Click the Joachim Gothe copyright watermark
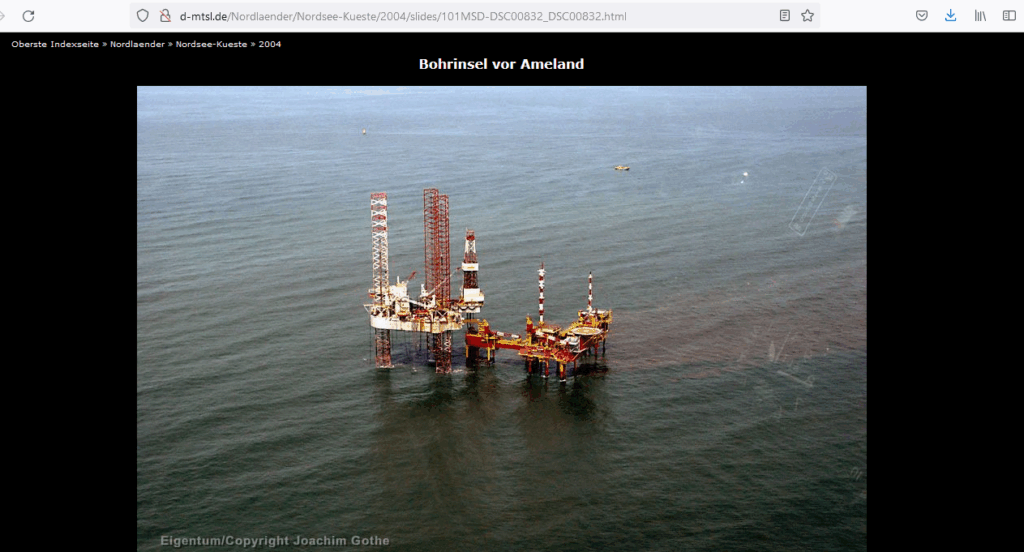This screenshot has height=552, width=1024. coord(275,541)
